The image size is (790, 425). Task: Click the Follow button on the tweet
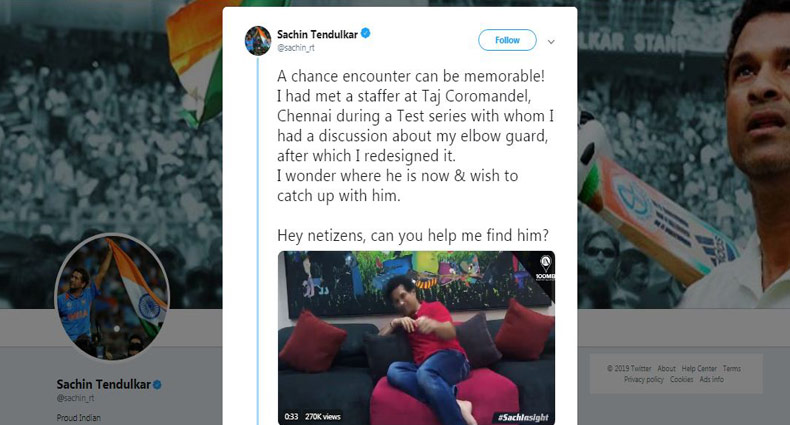click(507, 40)
